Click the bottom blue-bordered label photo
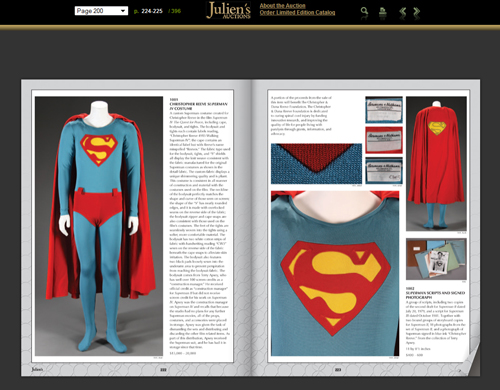Screen dimensions: 500x390 384,170
